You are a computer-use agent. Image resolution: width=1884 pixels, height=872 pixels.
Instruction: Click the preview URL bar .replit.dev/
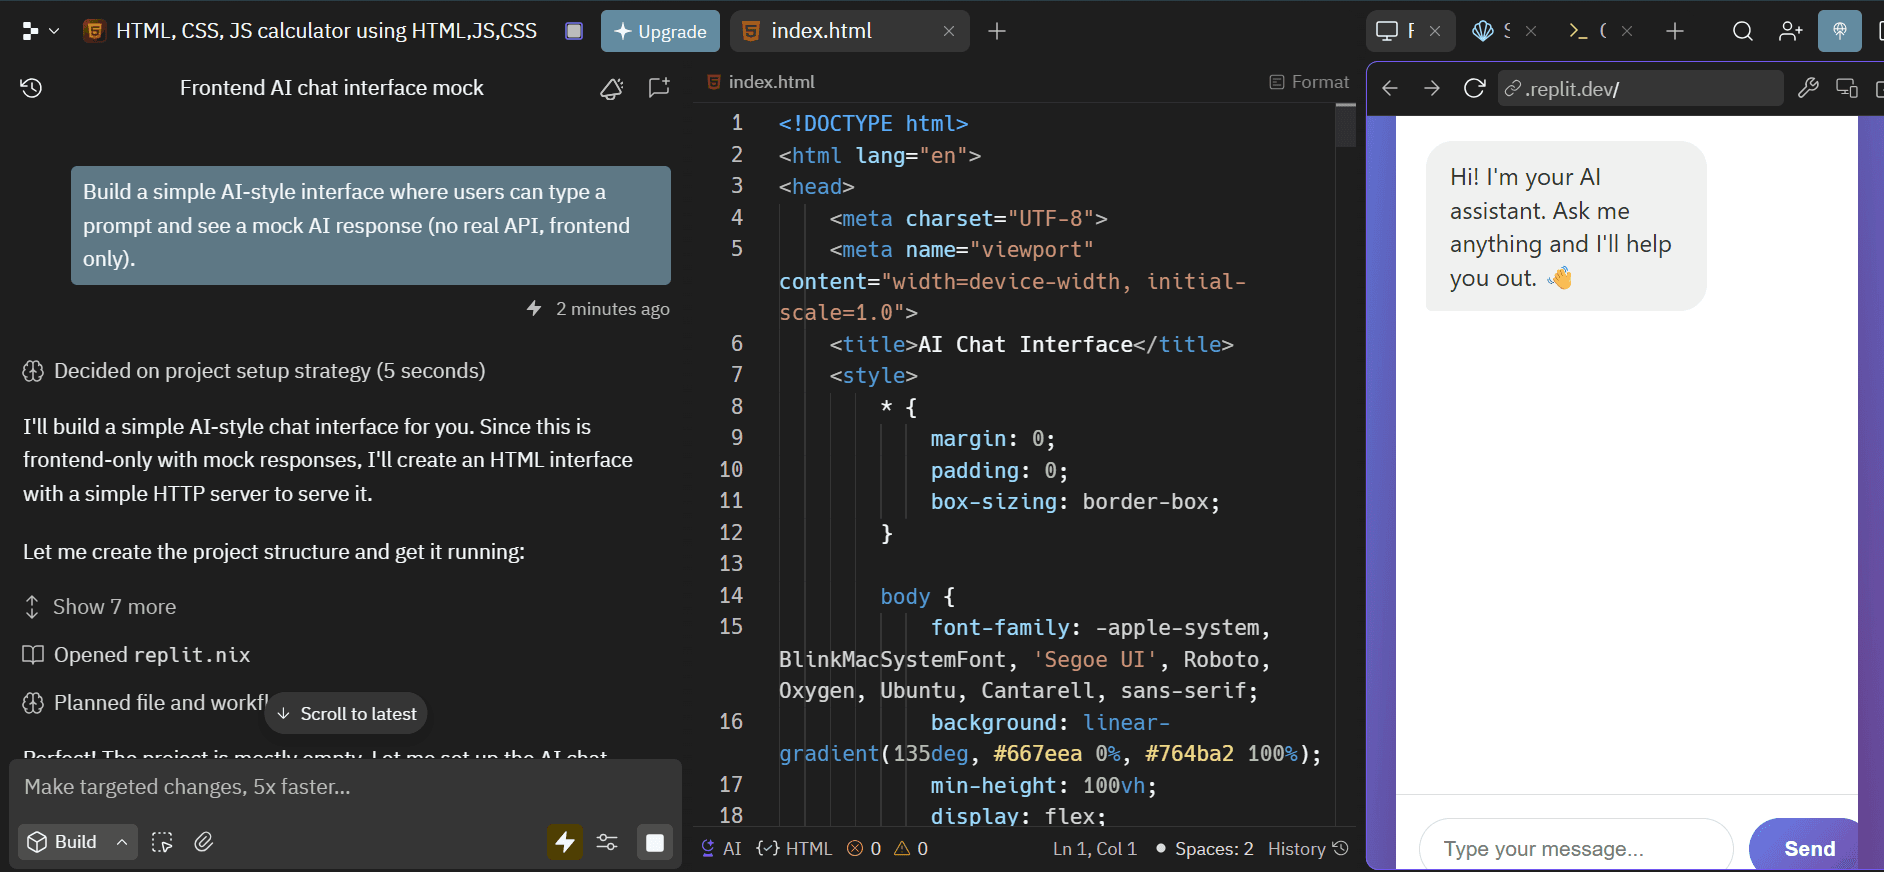point(1640,88)
